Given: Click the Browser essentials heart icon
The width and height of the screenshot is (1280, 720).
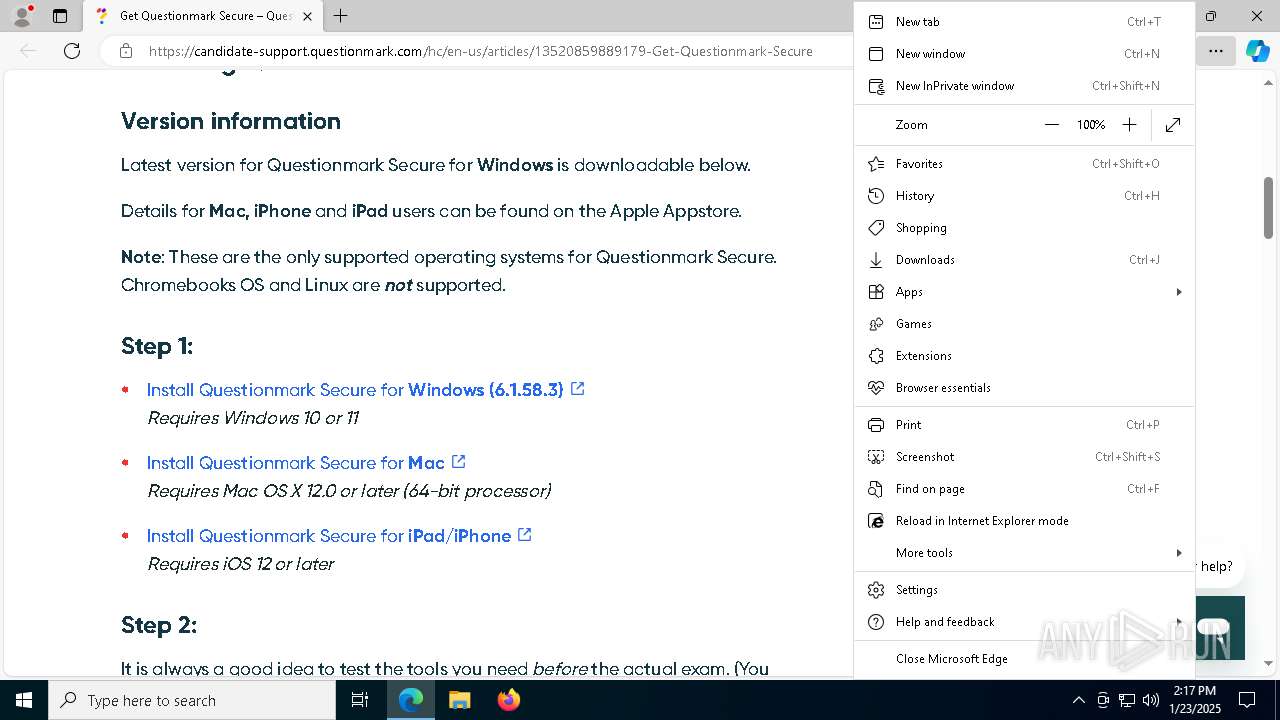Looking at the screenshot, I should 876,388.
